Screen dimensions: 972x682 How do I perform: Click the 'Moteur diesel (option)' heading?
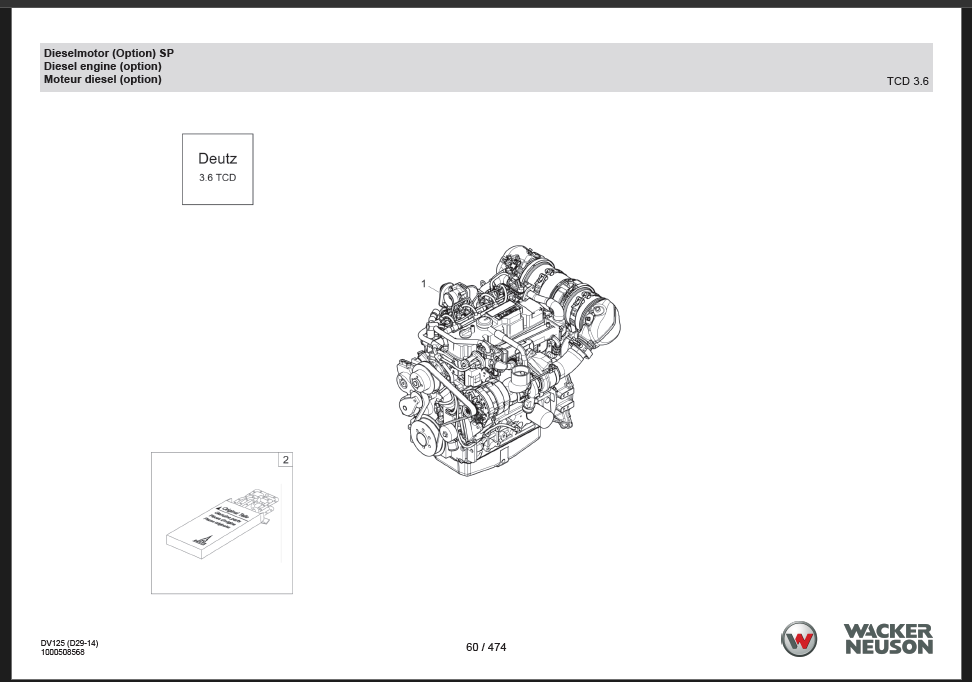click(102, 79)
